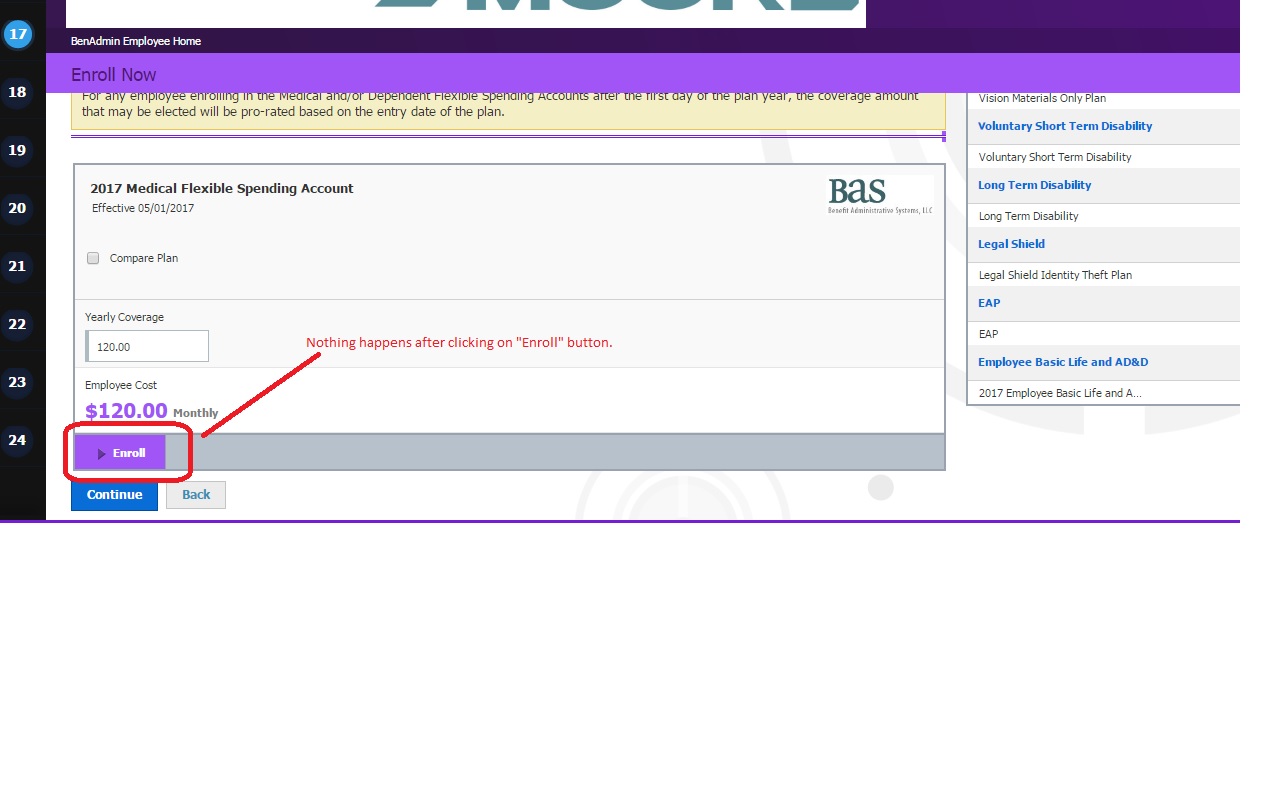Select Long Term Disability plan item
The image size is (1274, 812).
pyautogui.click(x=1028, y=216)
